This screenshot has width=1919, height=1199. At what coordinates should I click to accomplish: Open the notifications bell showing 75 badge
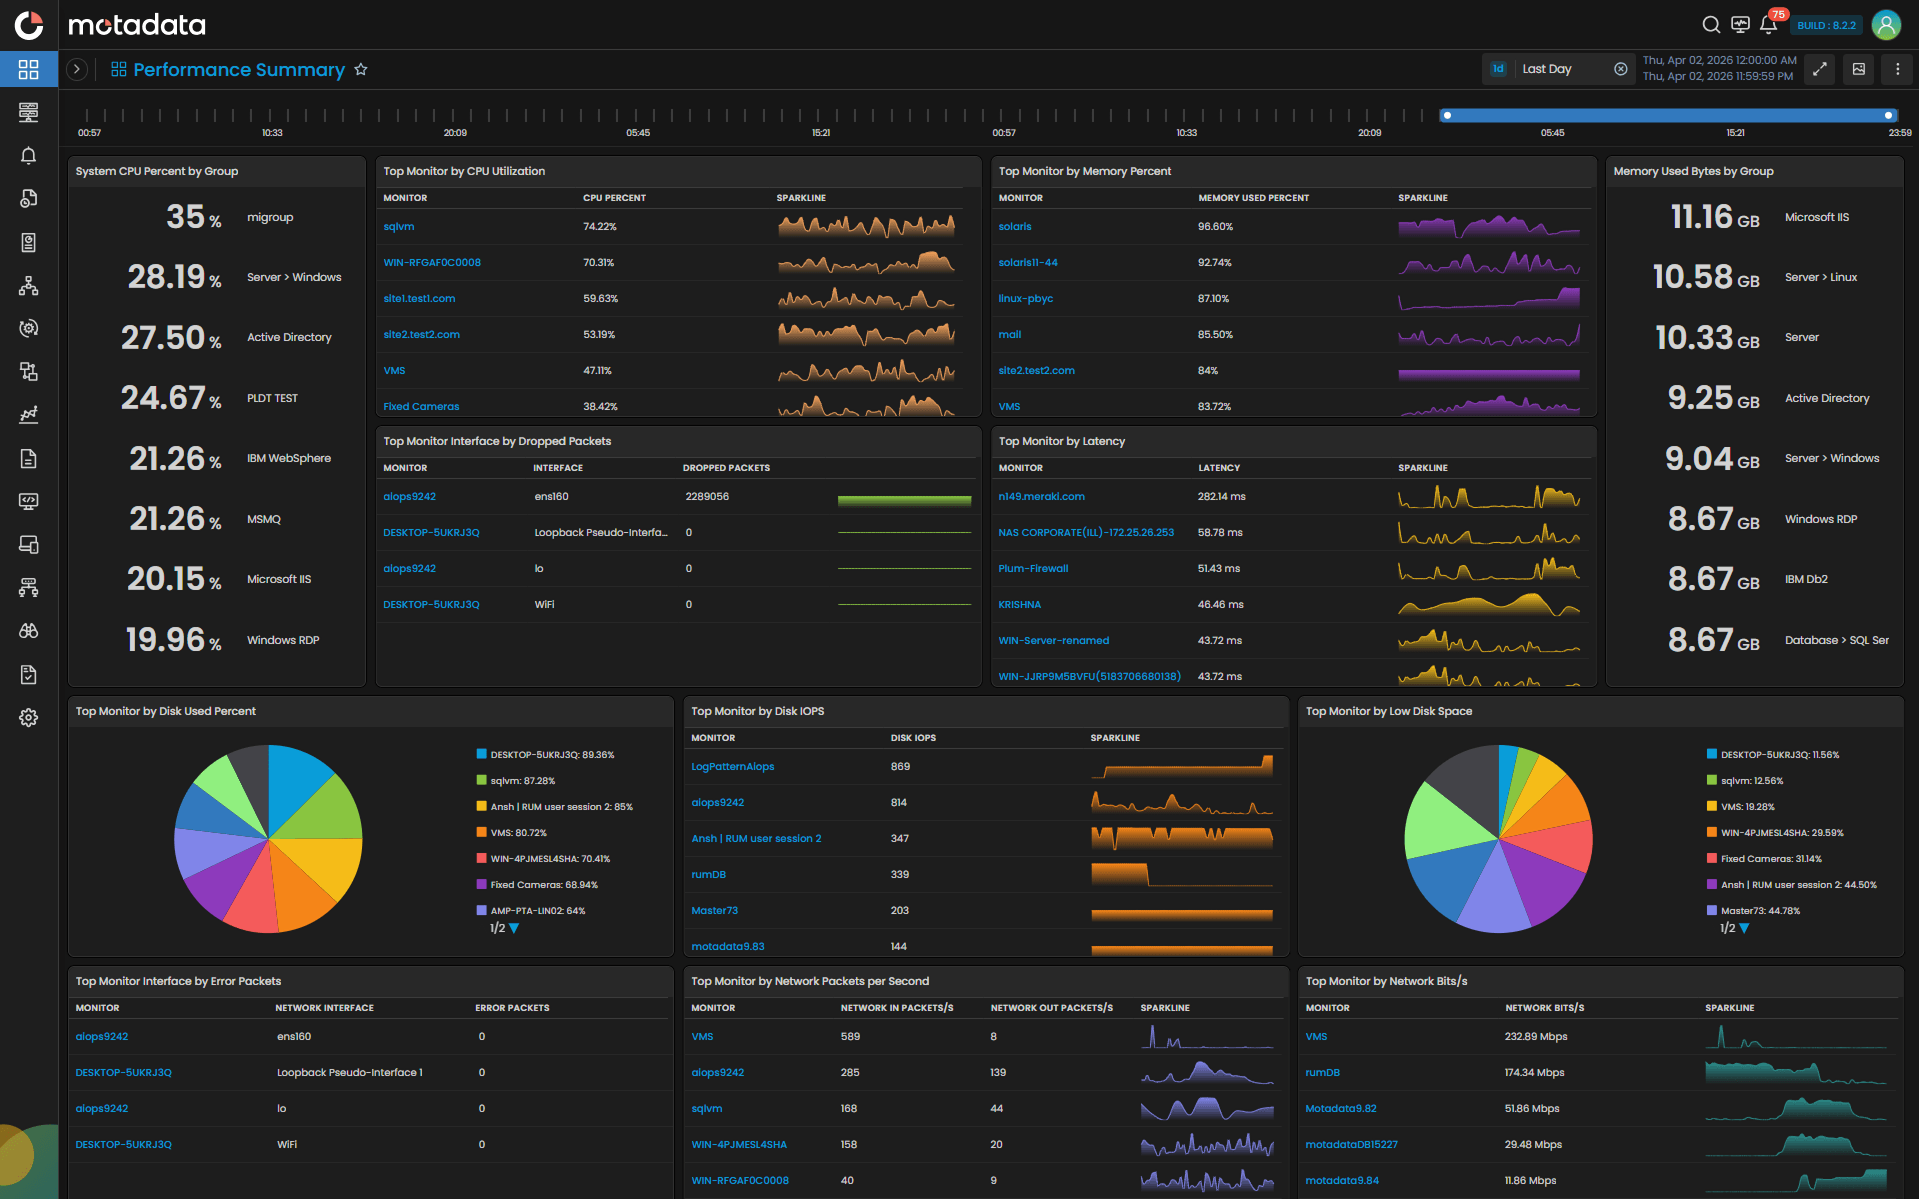[x=1768, y=24]
